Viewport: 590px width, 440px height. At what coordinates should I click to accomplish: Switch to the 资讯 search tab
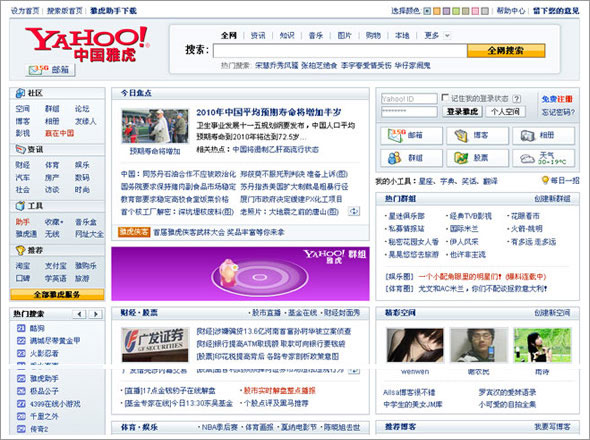coord(258,35)
